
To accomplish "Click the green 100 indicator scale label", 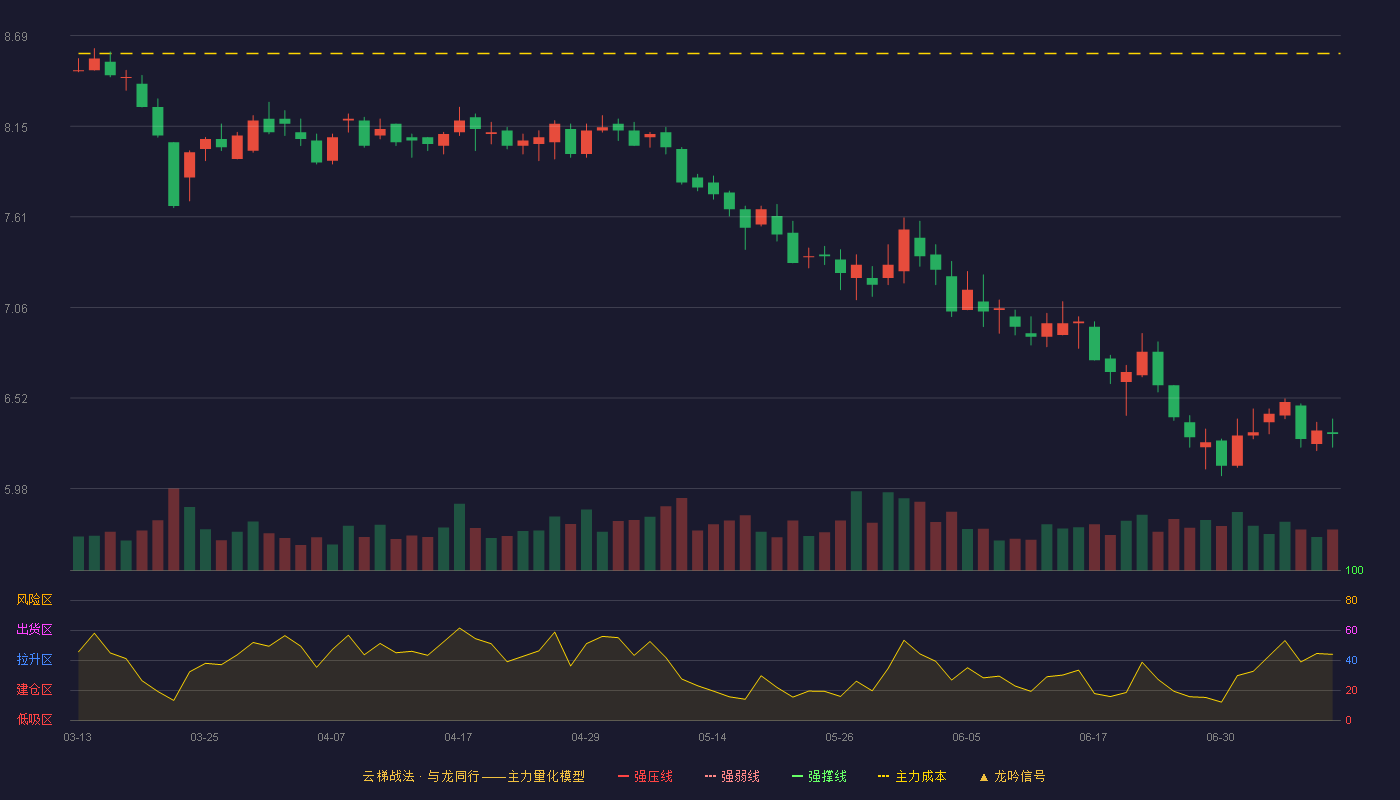I will [x=1354, y=571].
